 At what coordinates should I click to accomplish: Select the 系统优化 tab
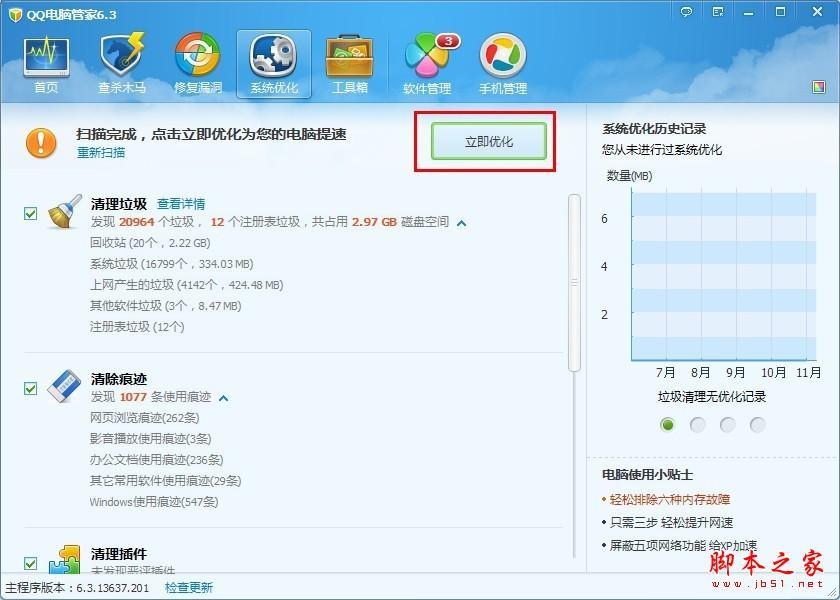coord(274,63)
